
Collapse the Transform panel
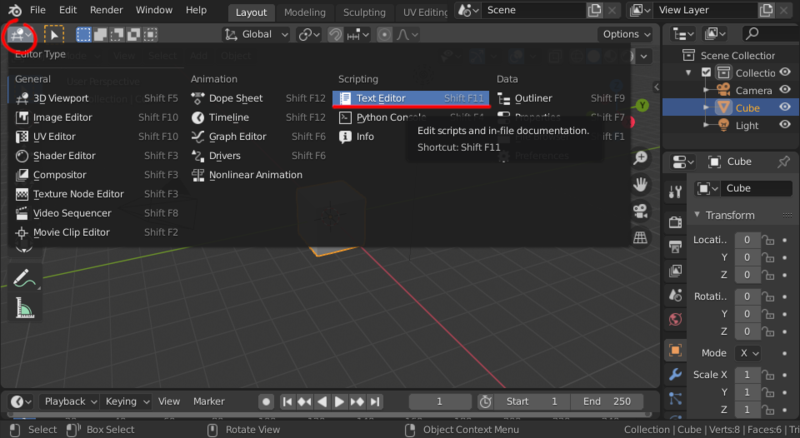coord(697,215)
